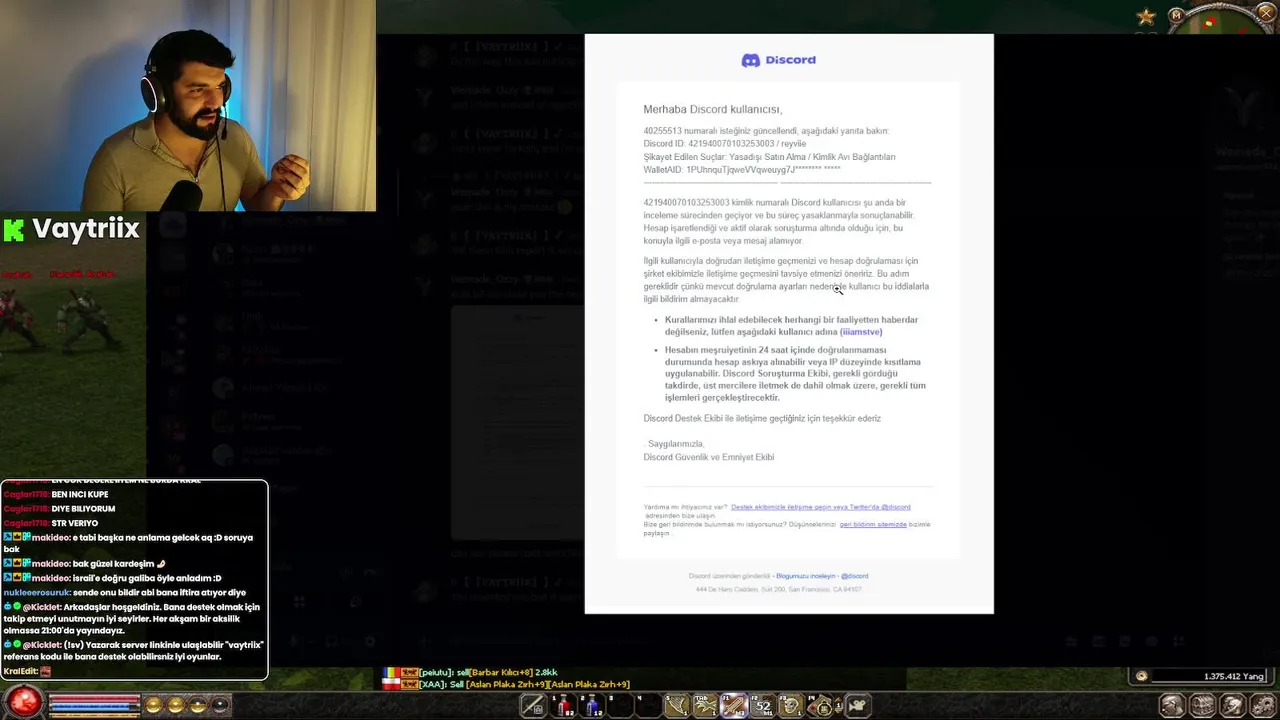1280x720 pixels.
Task: Click the coin icon beside the Yang amount
Action: pos(1141,676)
